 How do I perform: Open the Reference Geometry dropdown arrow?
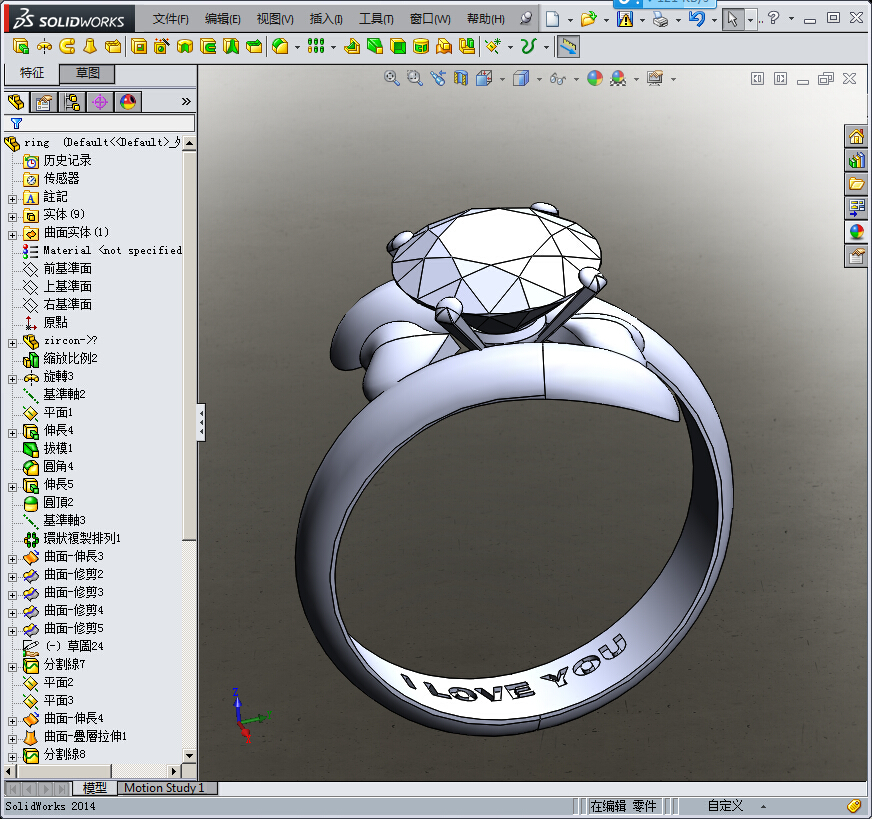pos(510,47)
